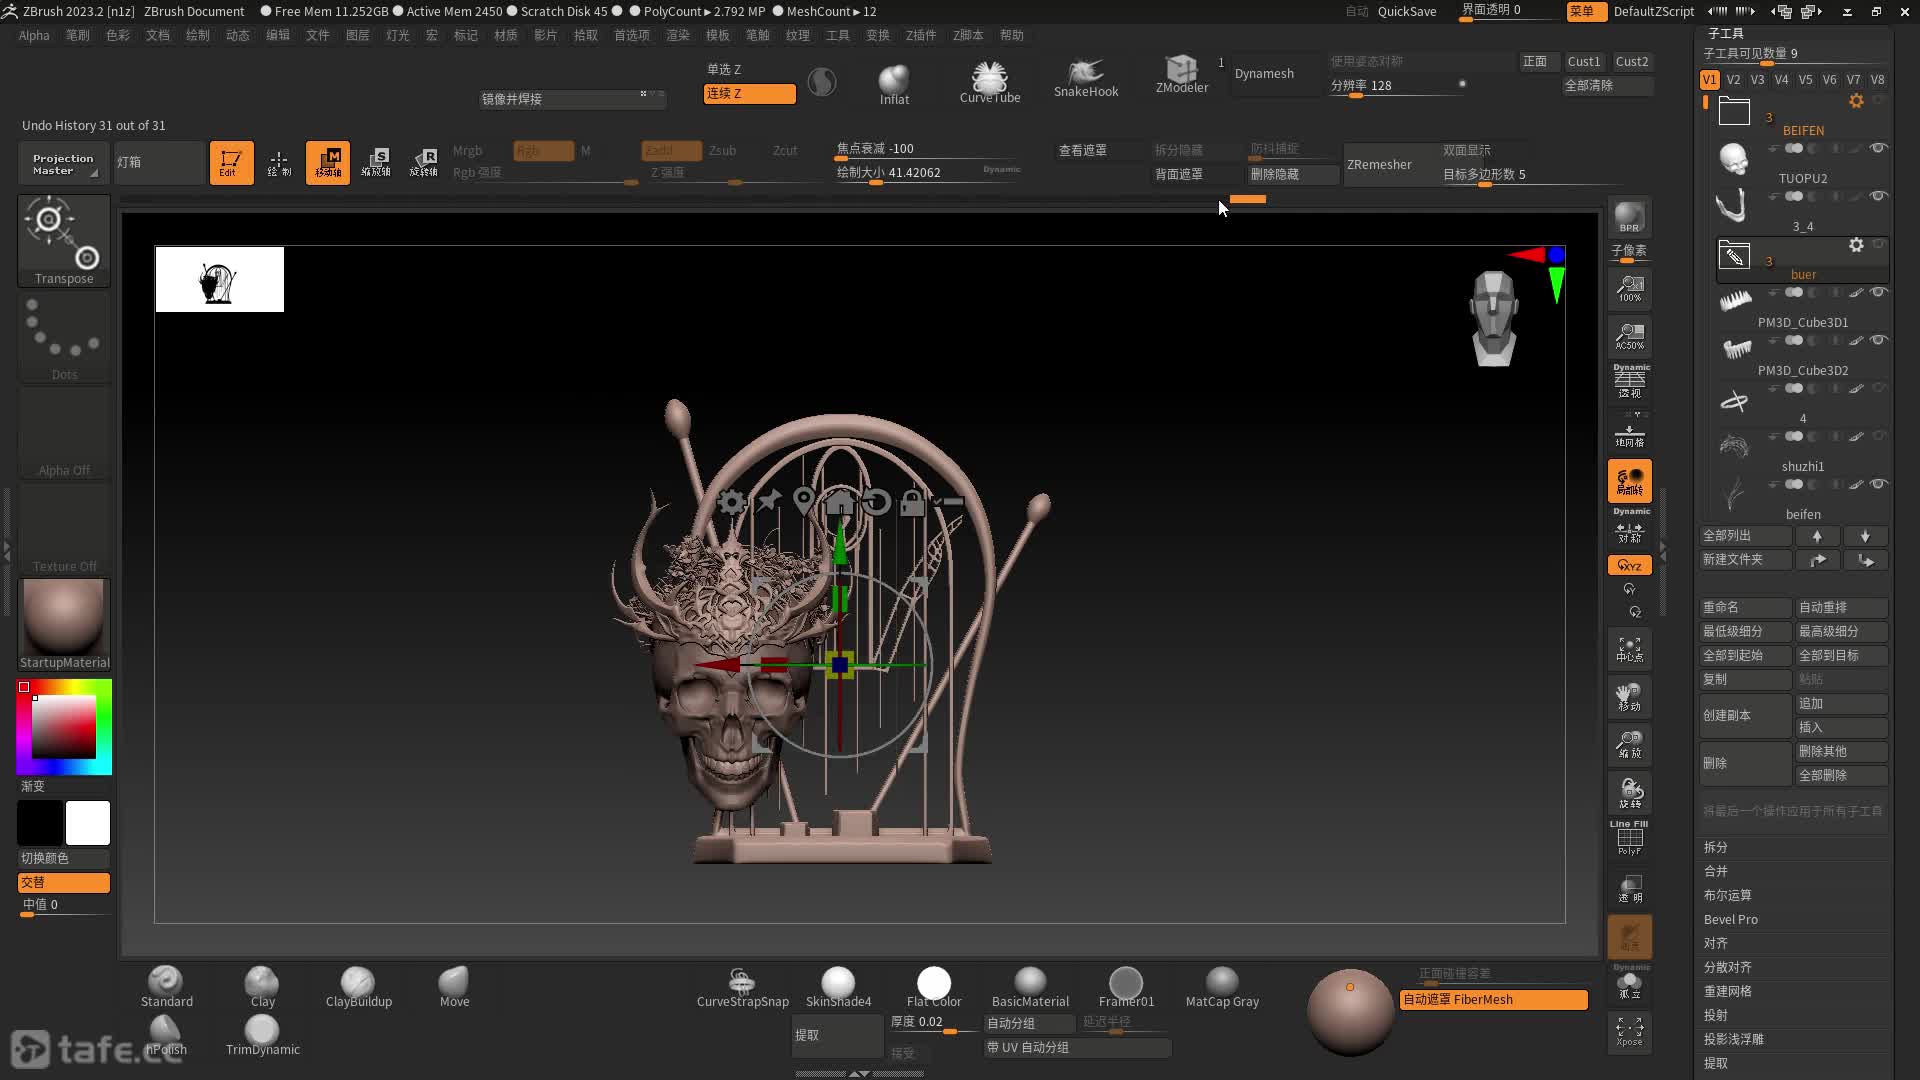
Task: Toggle Dynamic solo (孤立) mode
Action: click(1629, 983)
